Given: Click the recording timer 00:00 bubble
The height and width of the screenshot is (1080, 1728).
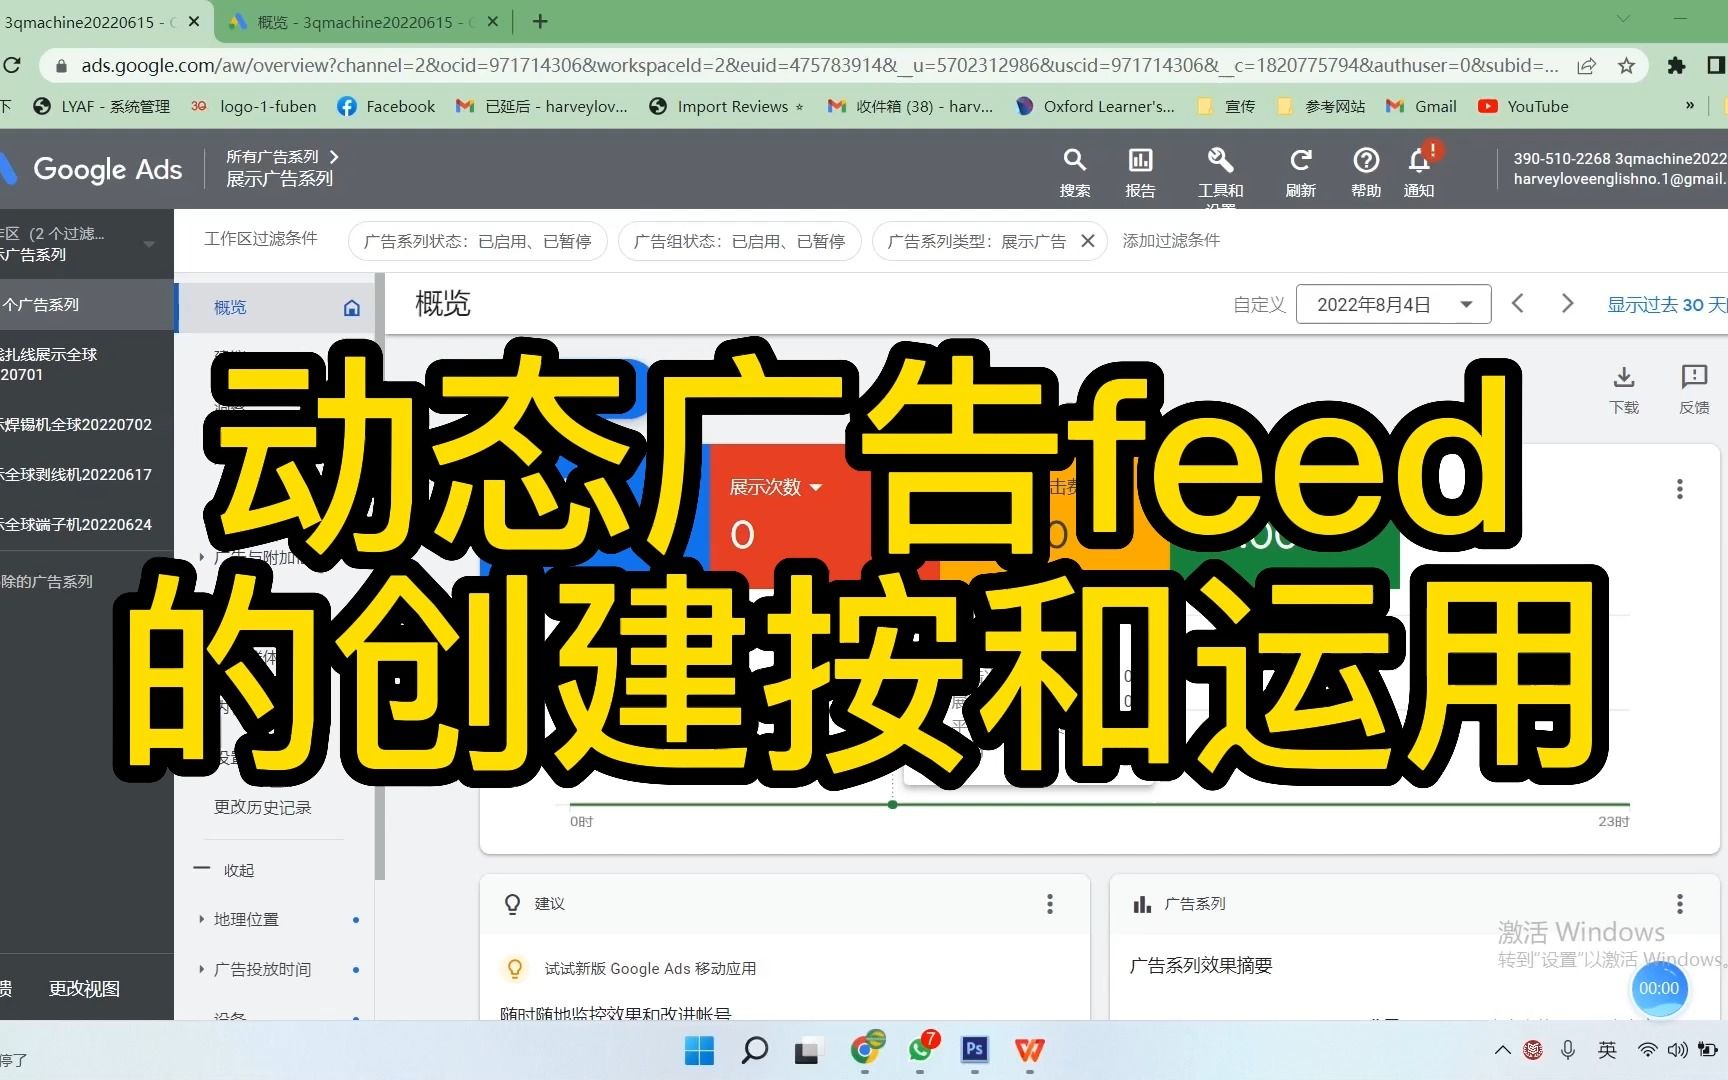Looking at the screenshot, I should click(1659, 988).
